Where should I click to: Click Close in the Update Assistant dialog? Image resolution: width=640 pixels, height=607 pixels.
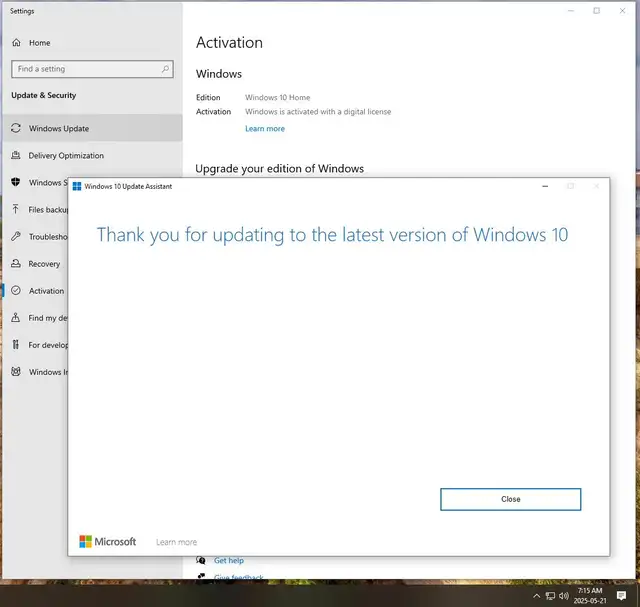[x=510, y=499]
